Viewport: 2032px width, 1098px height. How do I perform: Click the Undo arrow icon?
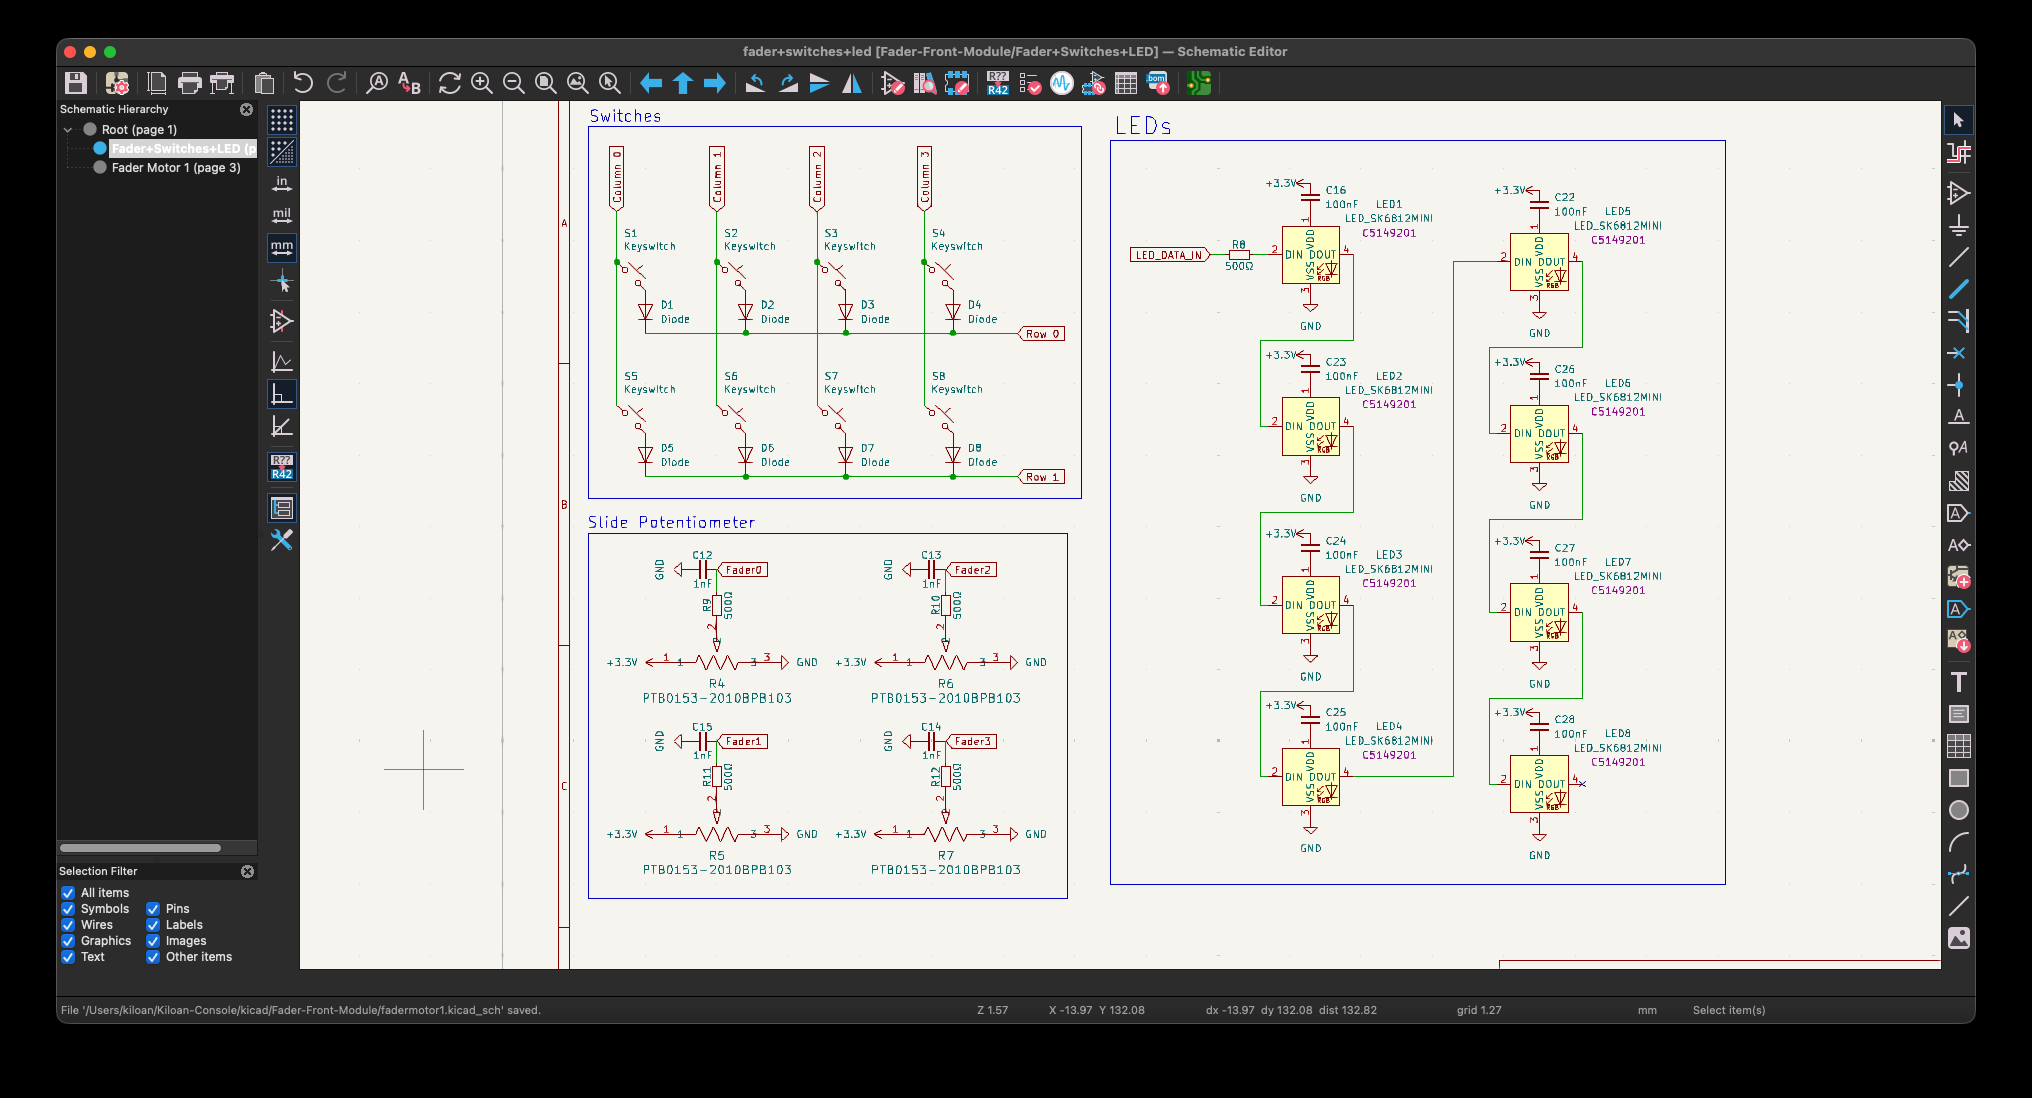[302, 83]
